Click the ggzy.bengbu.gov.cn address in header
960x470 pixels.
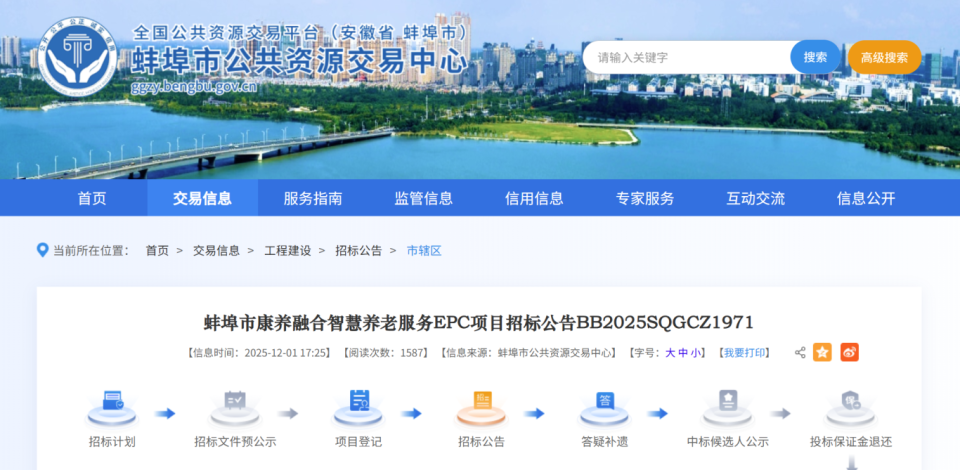(x=193, y=86)
